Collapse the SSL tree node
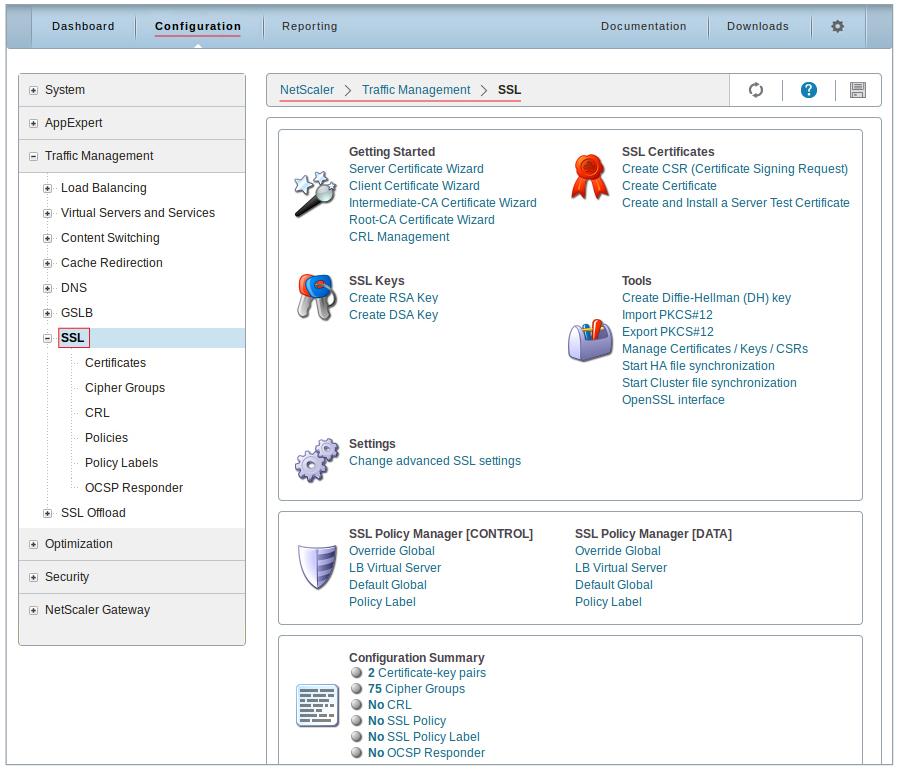The height and width of the screenshot is (771, 898). pyautogui.click(x=48, y=339)
